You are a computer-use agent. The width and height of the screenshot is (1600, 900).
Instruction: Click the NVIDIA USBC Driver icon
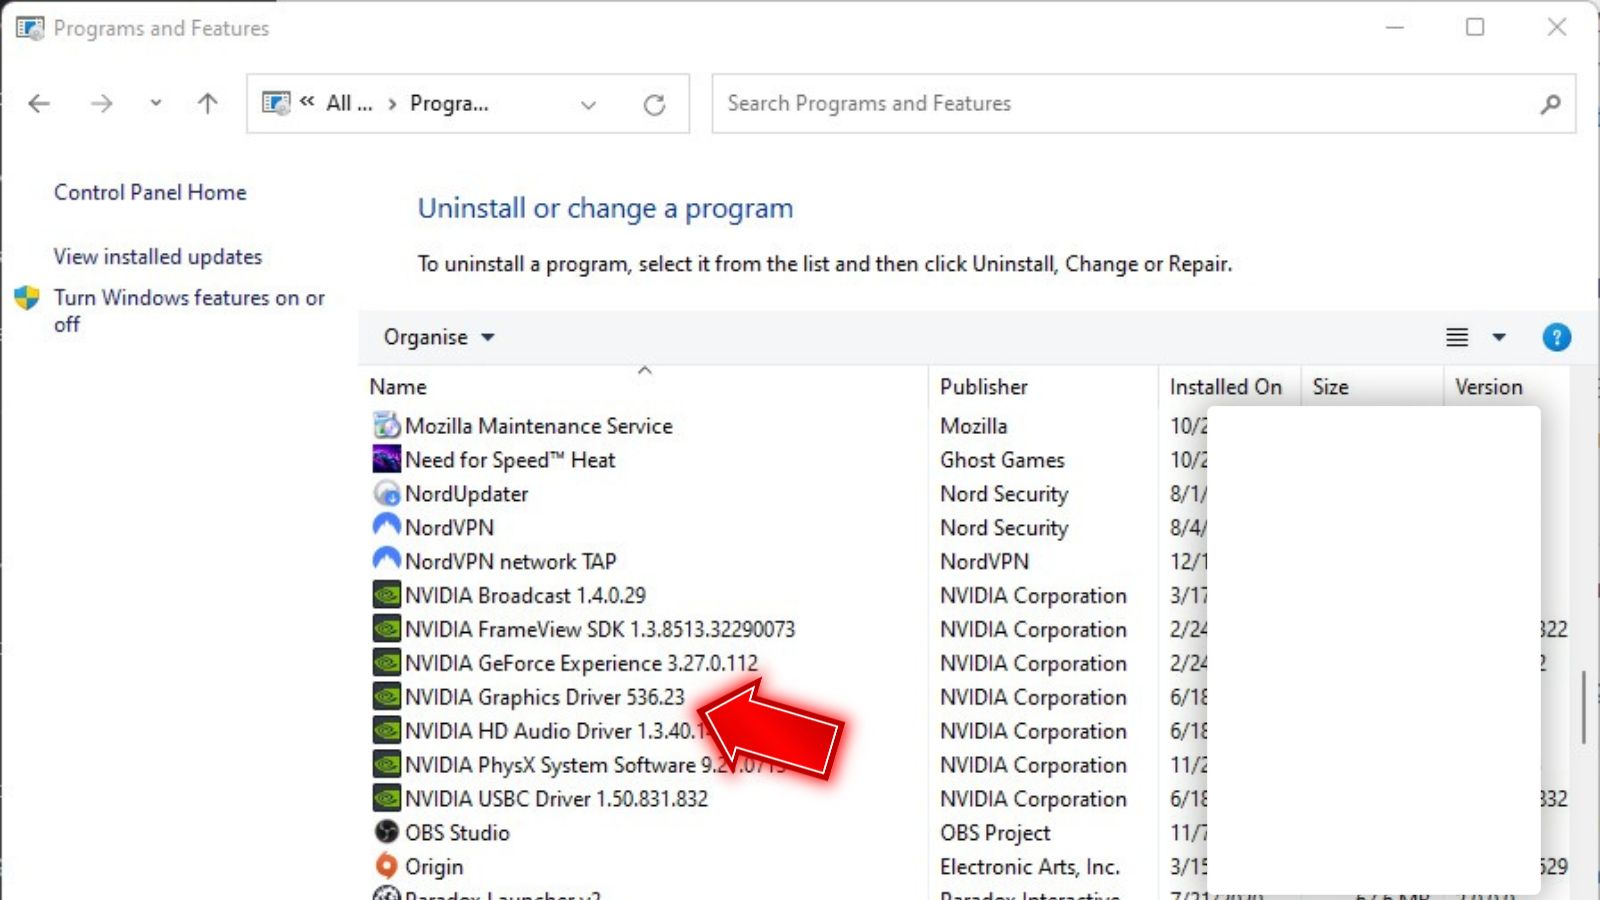click(386, 799)
